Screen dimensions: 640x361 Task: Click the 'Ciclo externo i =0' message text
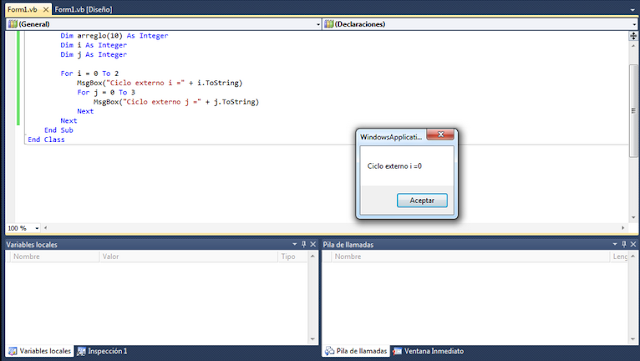tap(394, 166)
